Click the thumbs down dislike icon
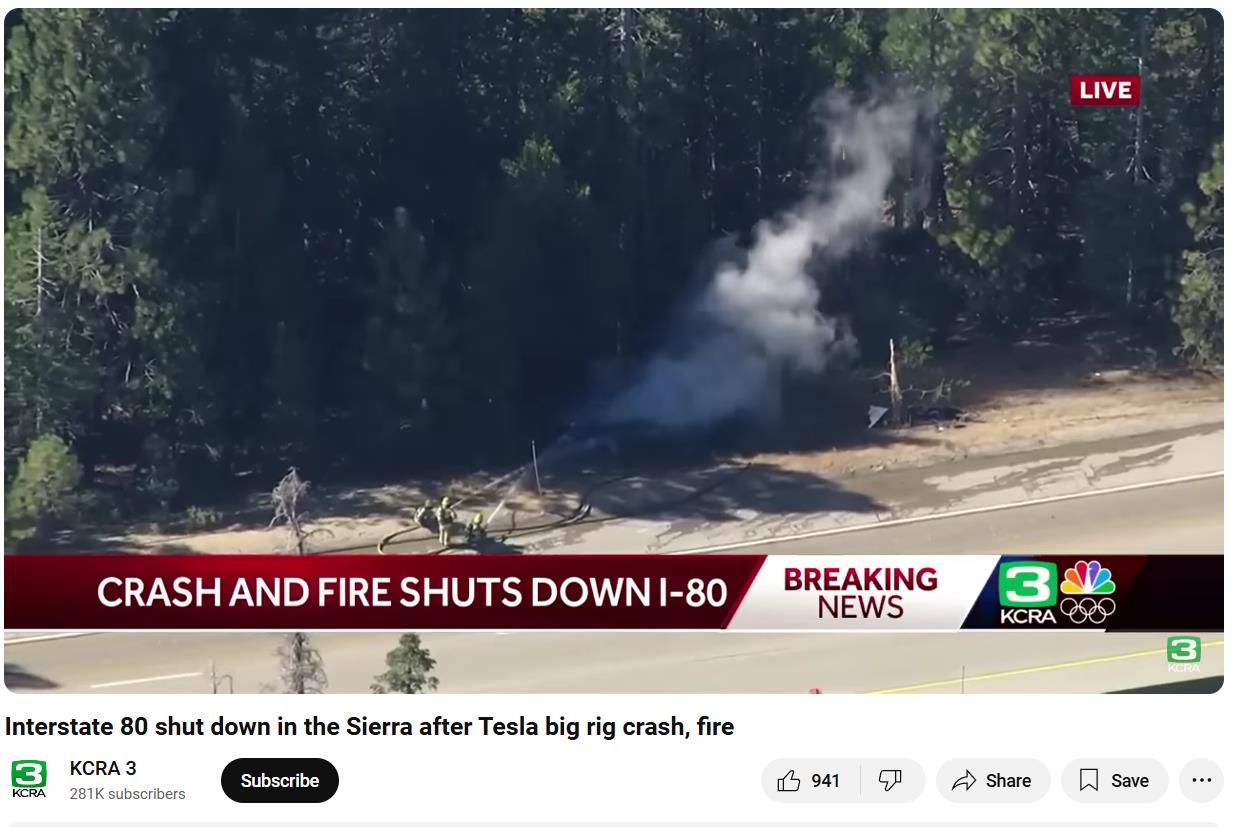Viewport: 1236px width, 827px height. (890, 781)
